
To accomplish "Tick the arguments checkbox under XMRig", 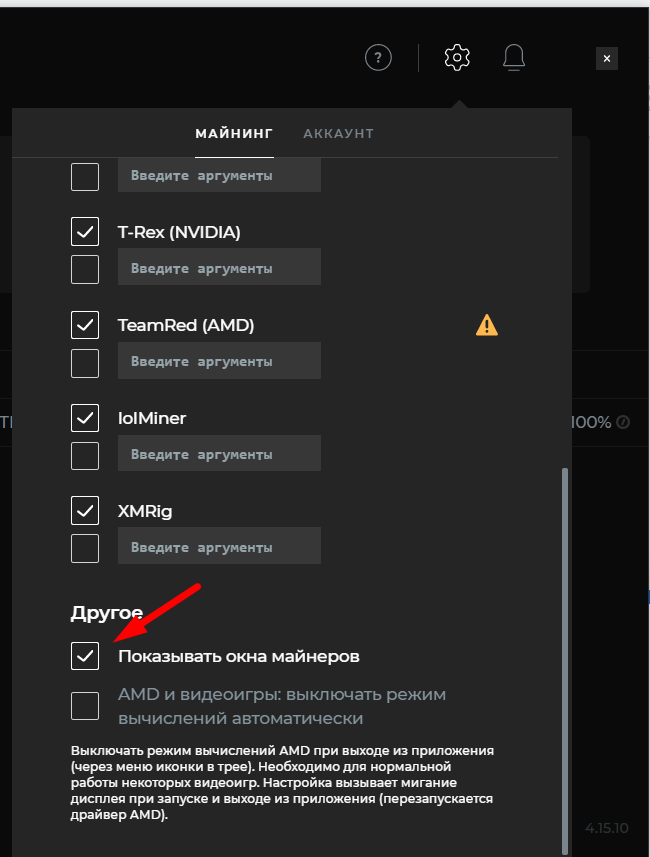I will (x=85, y=548).
